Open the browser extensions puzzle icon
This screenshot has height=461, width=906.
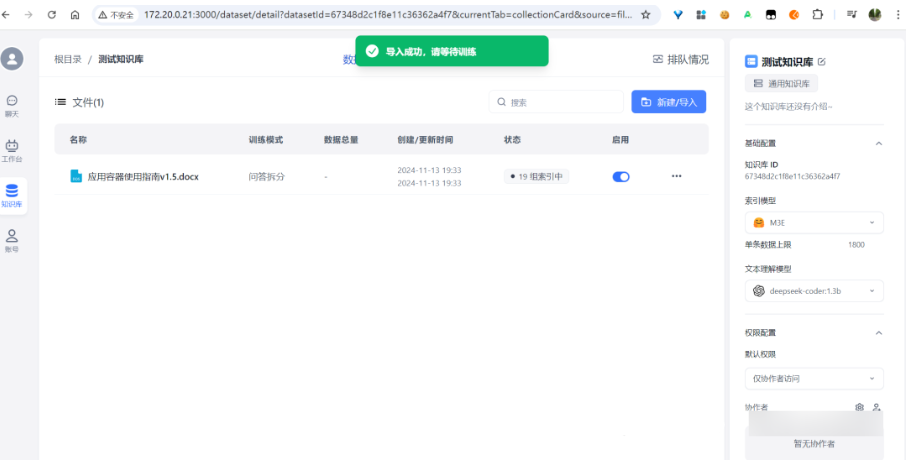818,15
